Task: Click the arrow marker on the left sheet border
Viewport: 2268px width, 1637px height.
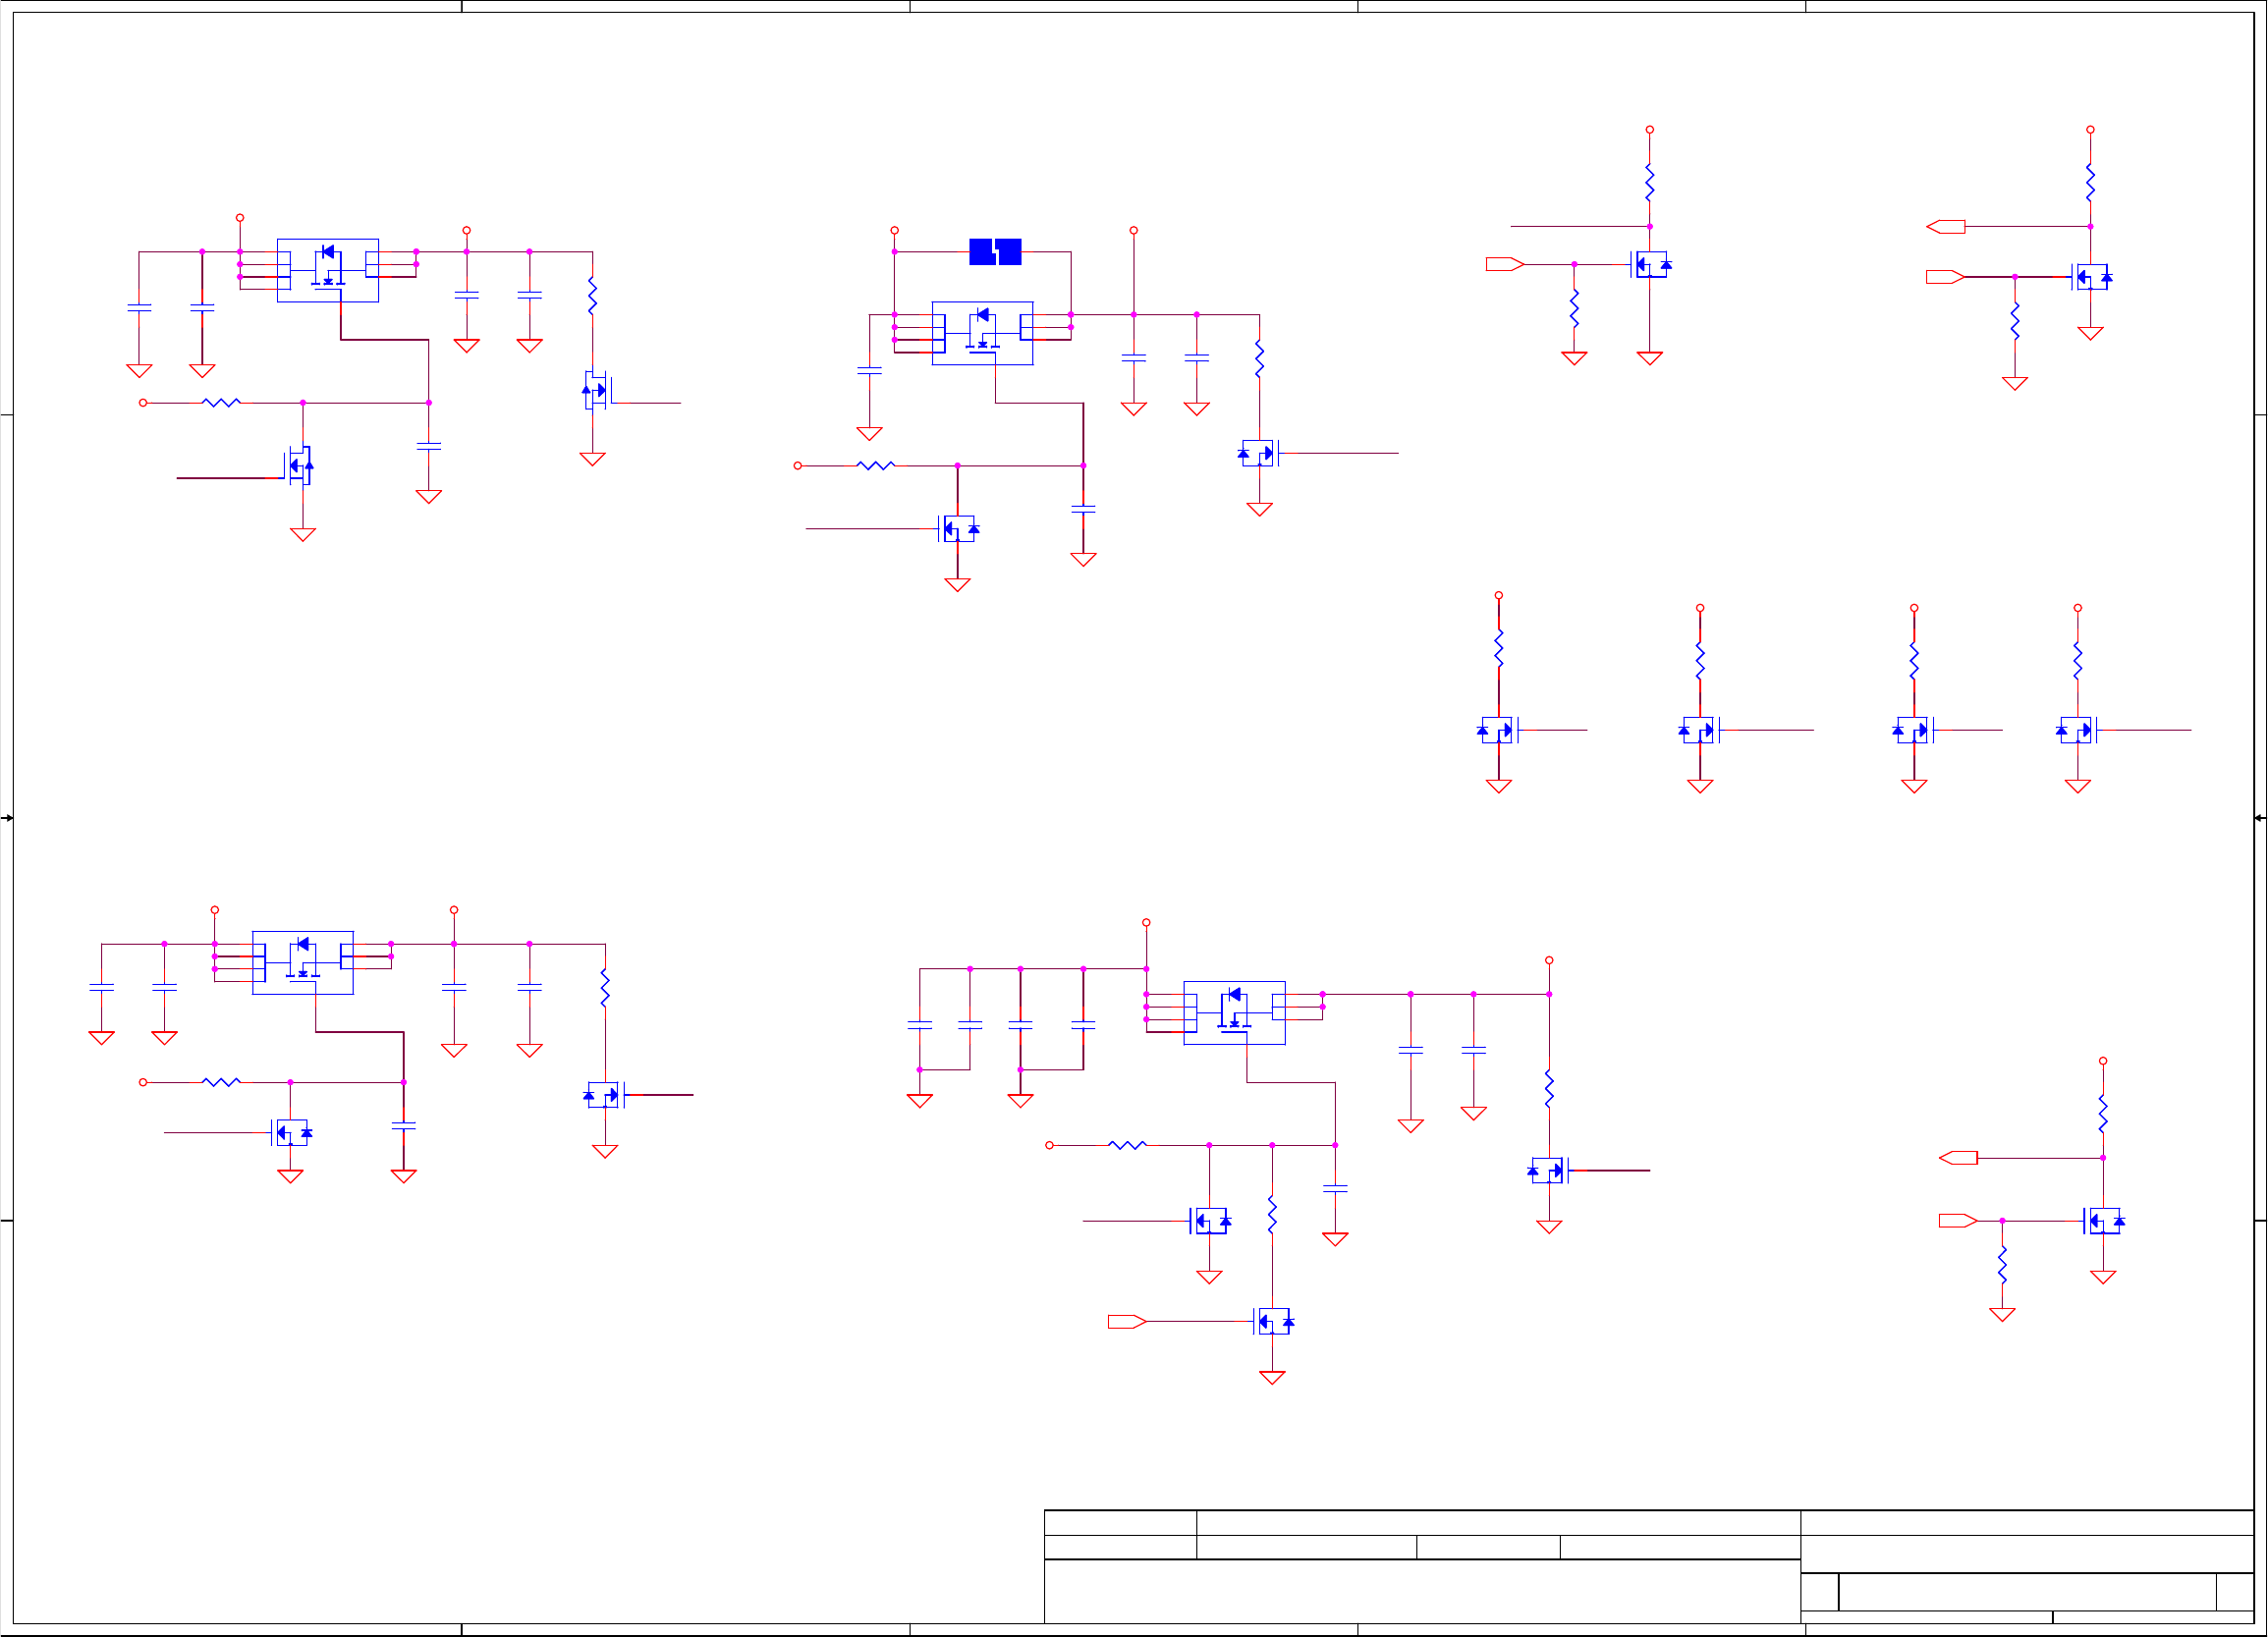Action: point(7,818)
